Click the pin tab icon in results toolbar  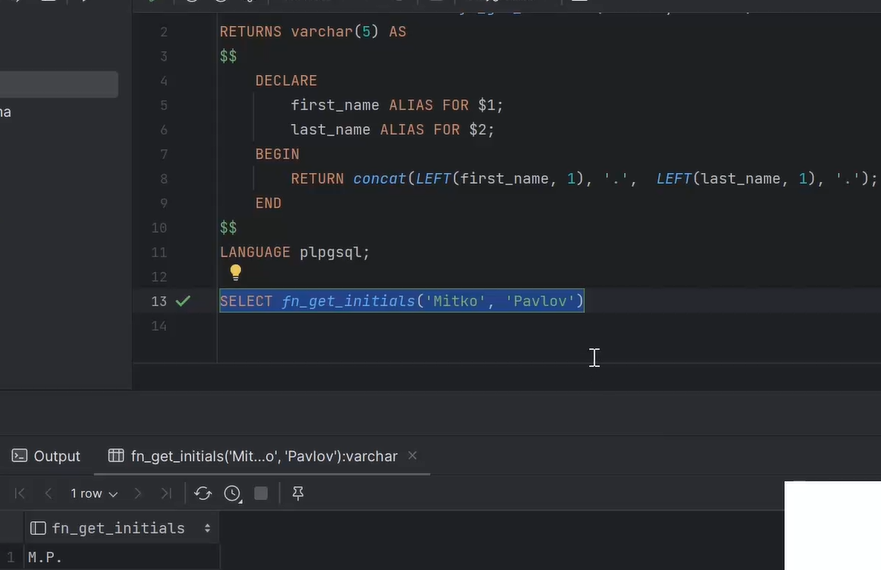click(297, 494)
